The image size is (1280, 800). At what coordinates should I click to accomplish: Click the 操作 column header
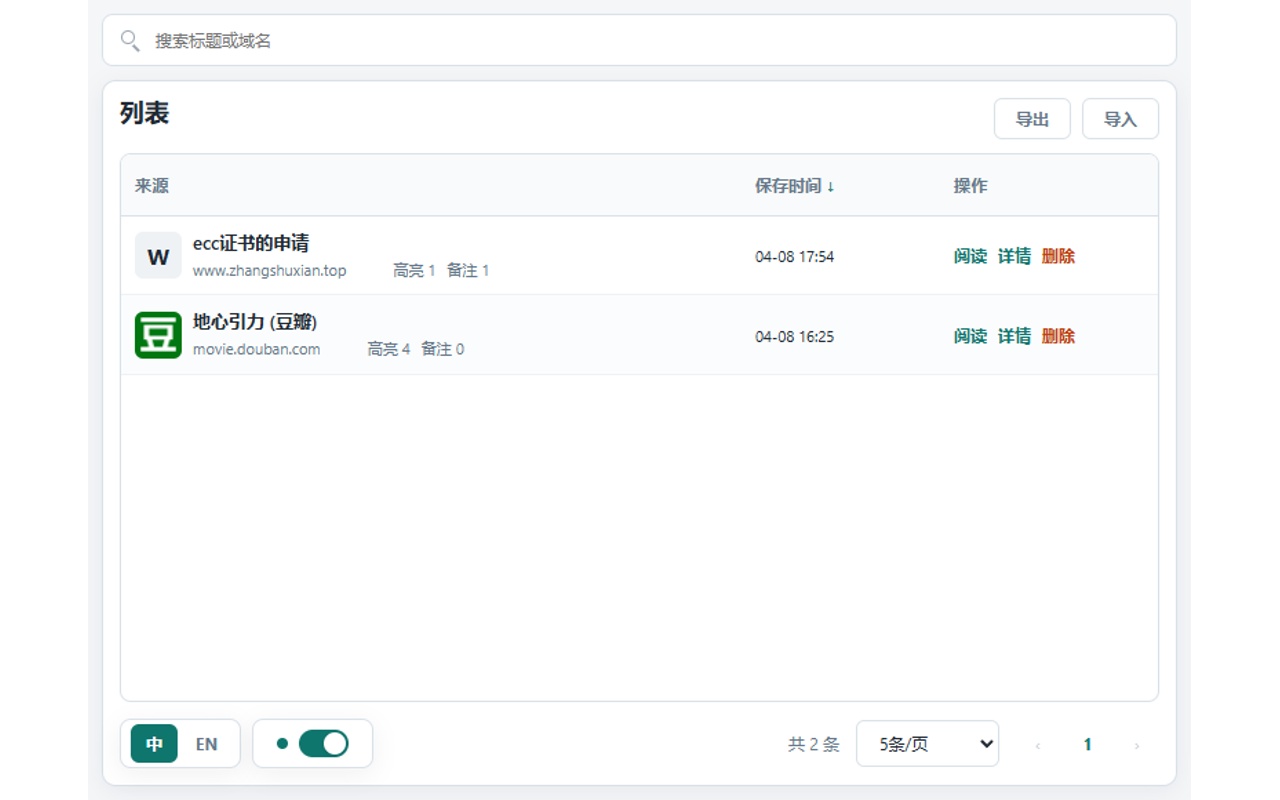pyautogui.click(x=970, y=186)
